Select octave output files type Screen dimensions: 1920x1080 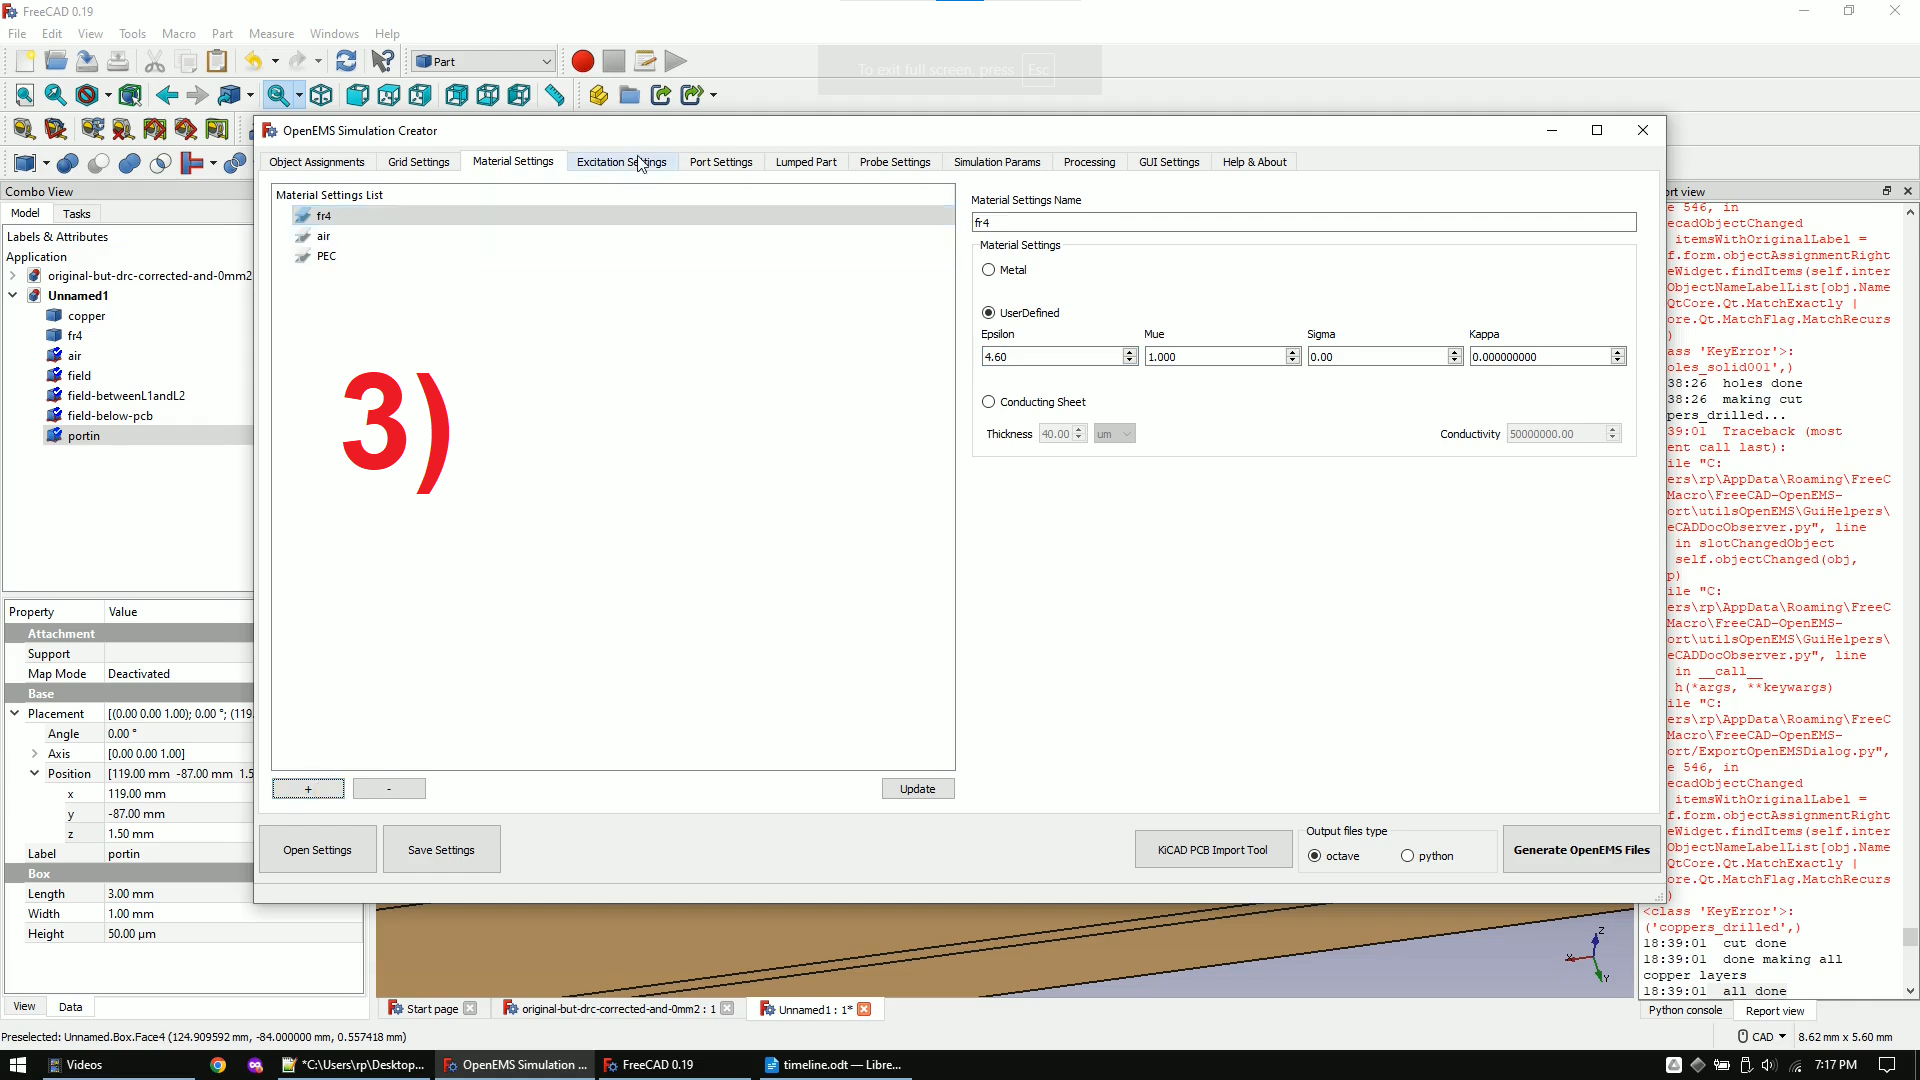click(x=1317, y=856)
